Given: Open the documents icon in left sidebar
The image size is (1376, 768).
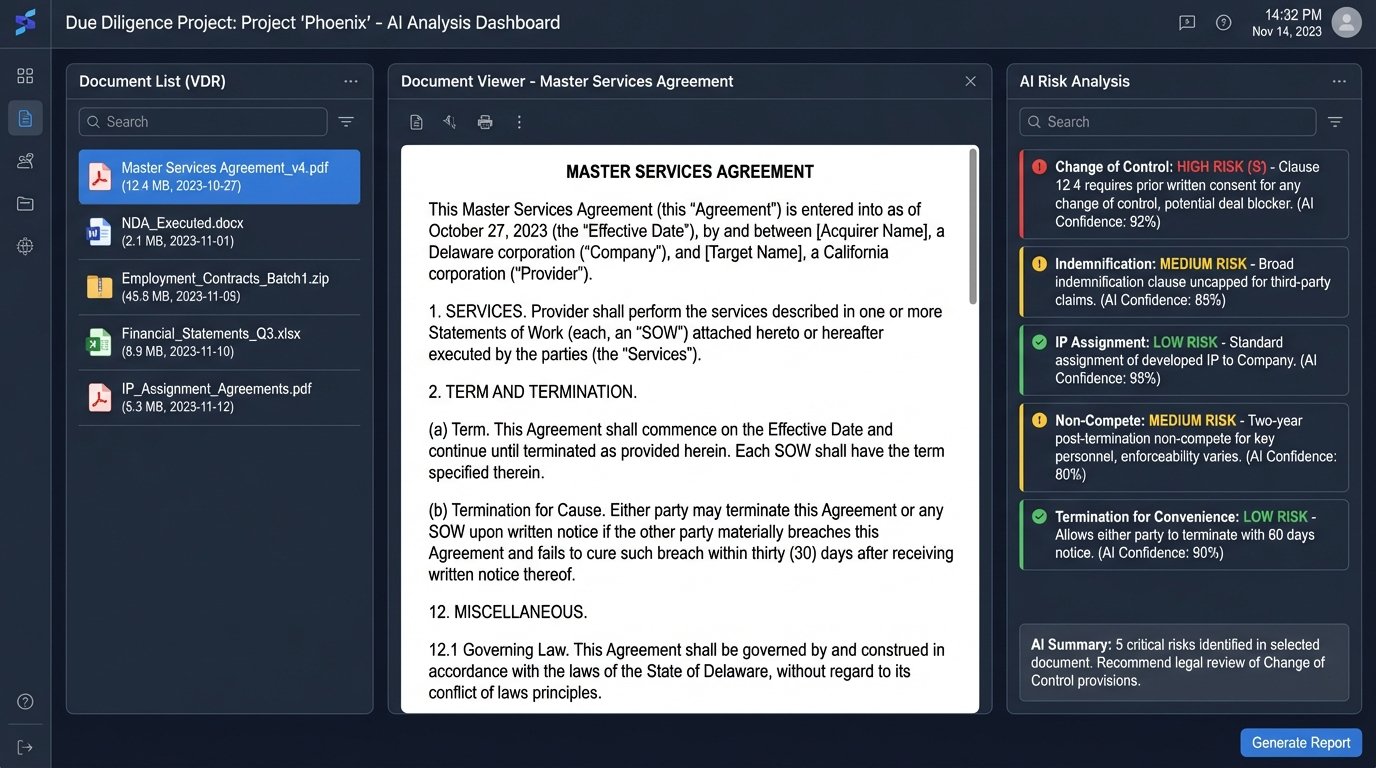Looking at the screenshot, I should [25, 118].
